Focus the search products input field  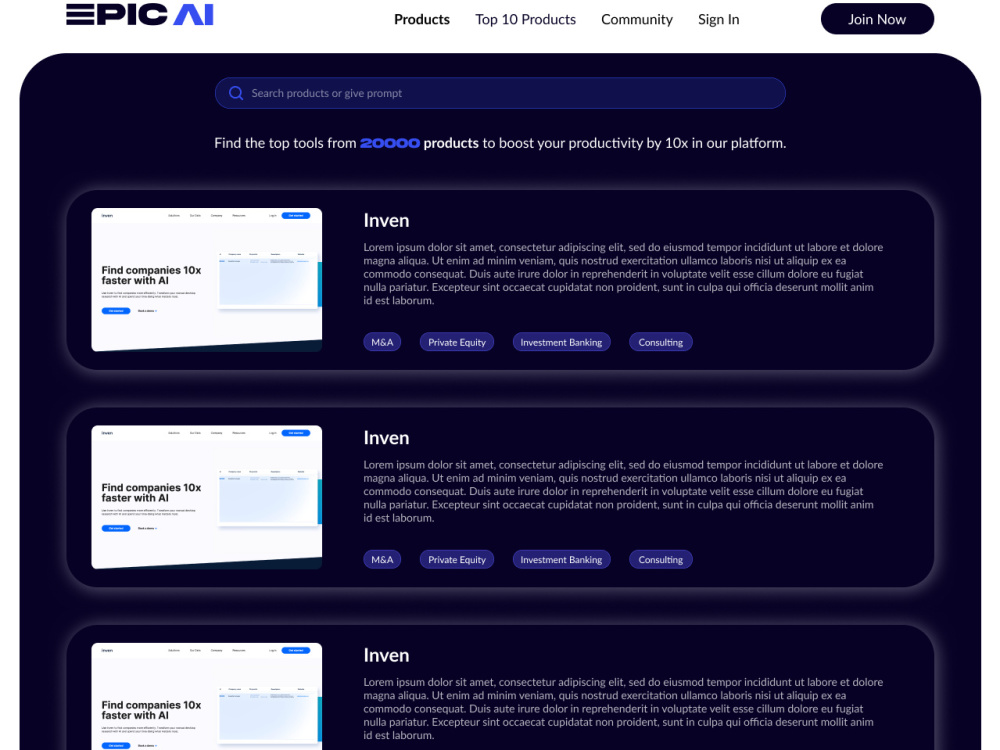[500, 93]
